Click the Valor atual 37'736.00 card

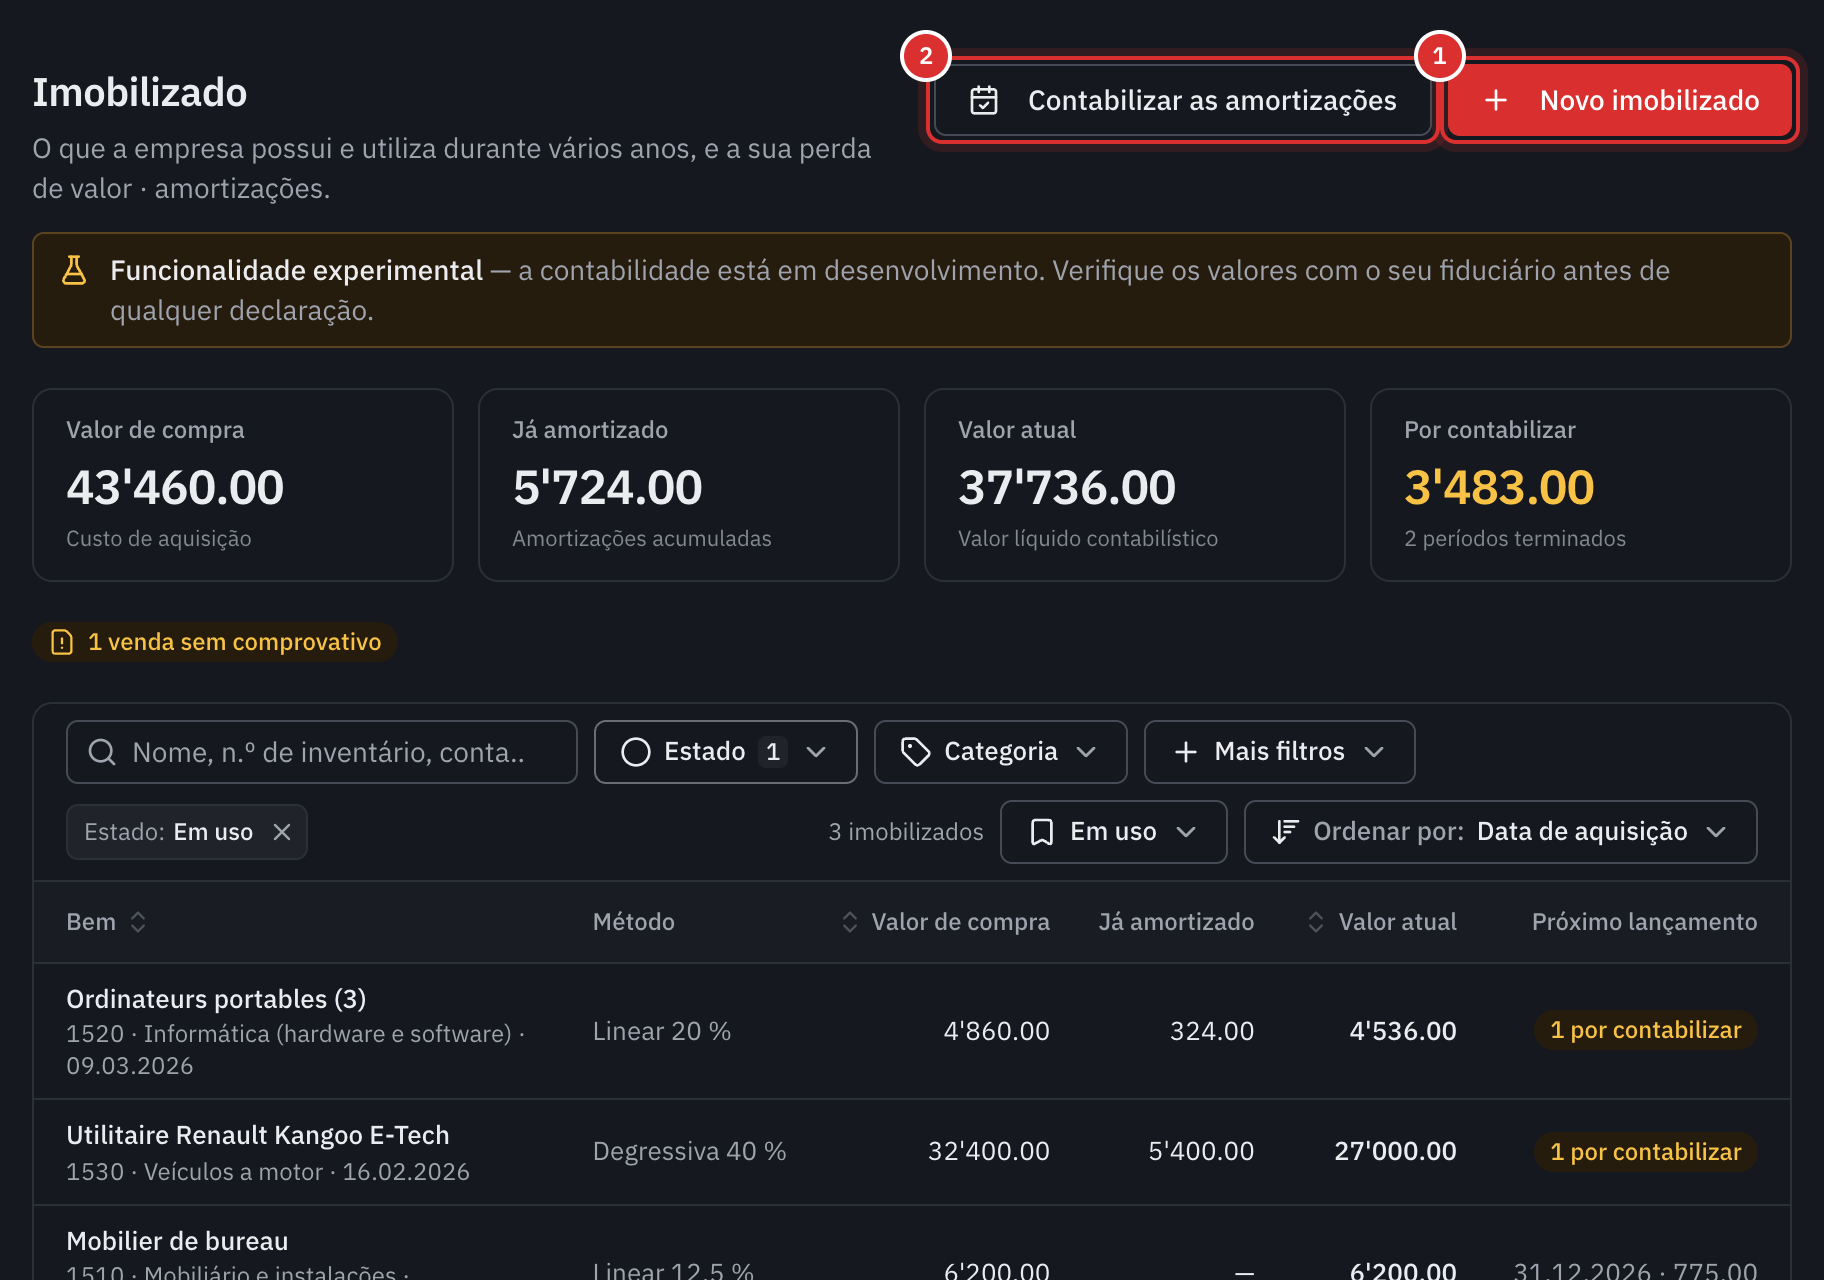tap(1135, 485)
